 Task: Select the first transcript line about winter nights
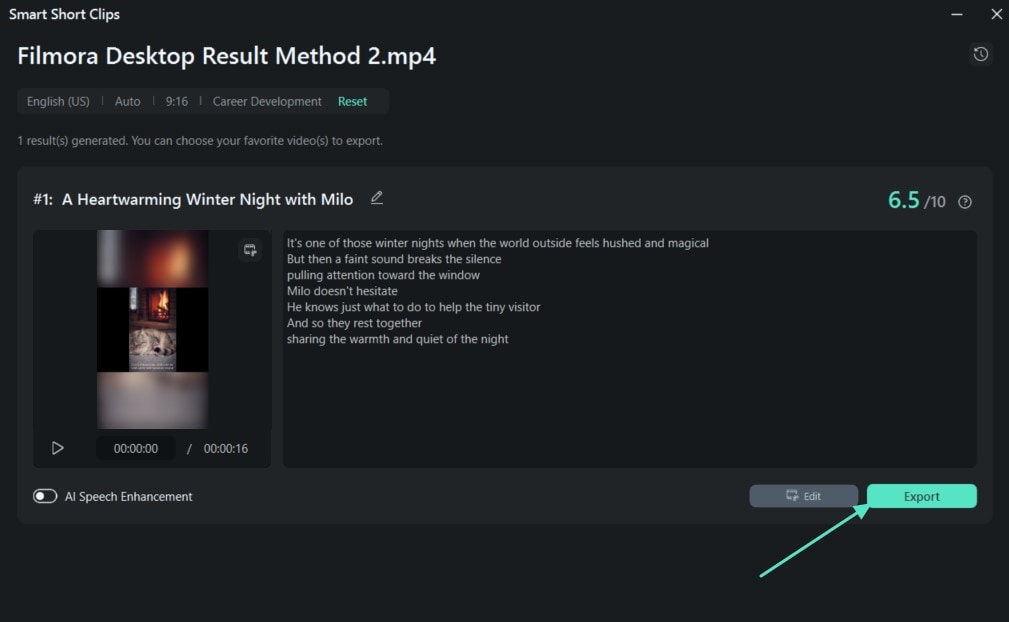point(497,243)
